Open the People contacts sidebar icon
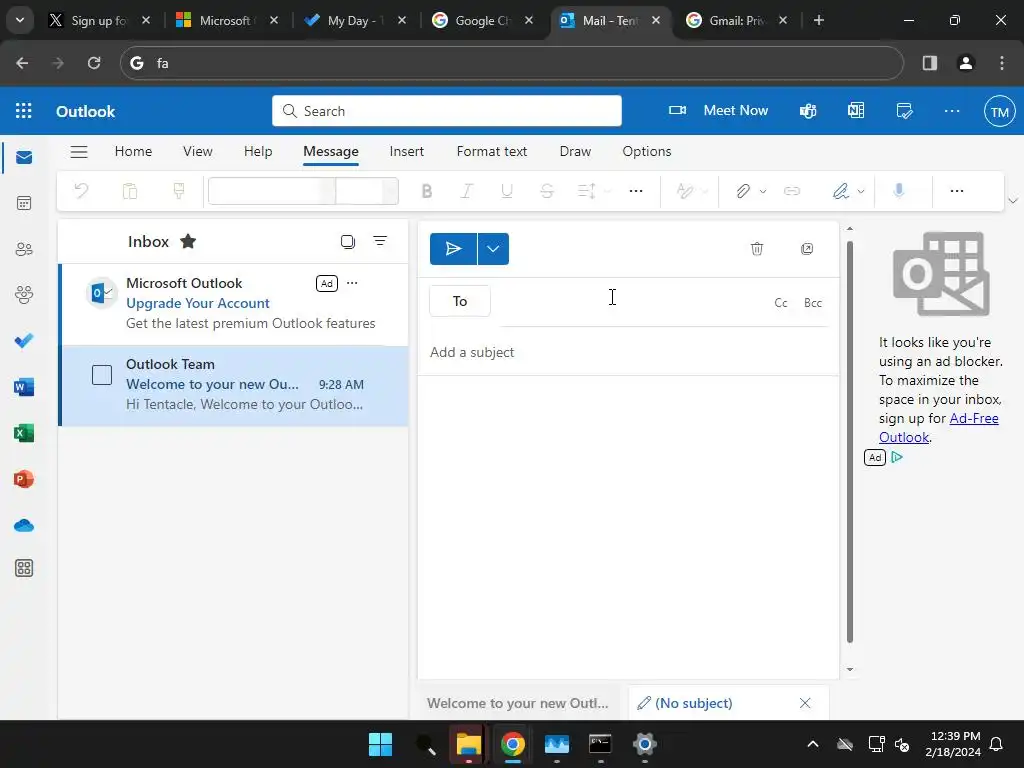Viewport: 1024px width, 768px height. click(x=24, y=249)
